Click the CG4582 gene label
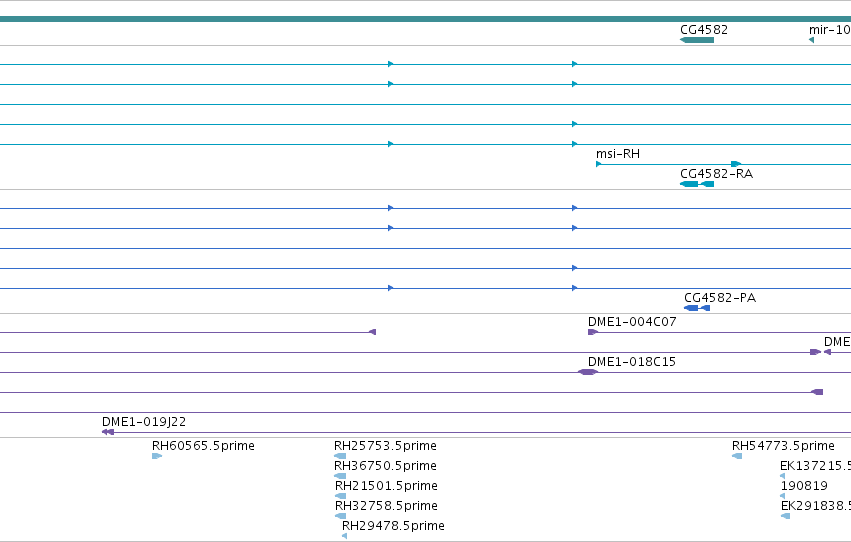Viewport: 851px width, 542px height. (x=704, y=30)
